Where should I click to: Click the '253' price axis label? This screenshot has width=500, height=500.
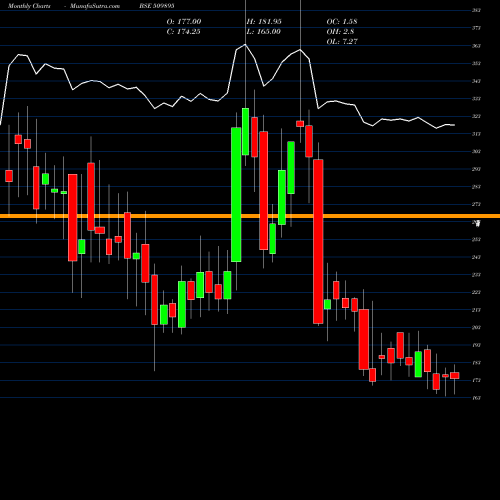(x=476, y=239)
